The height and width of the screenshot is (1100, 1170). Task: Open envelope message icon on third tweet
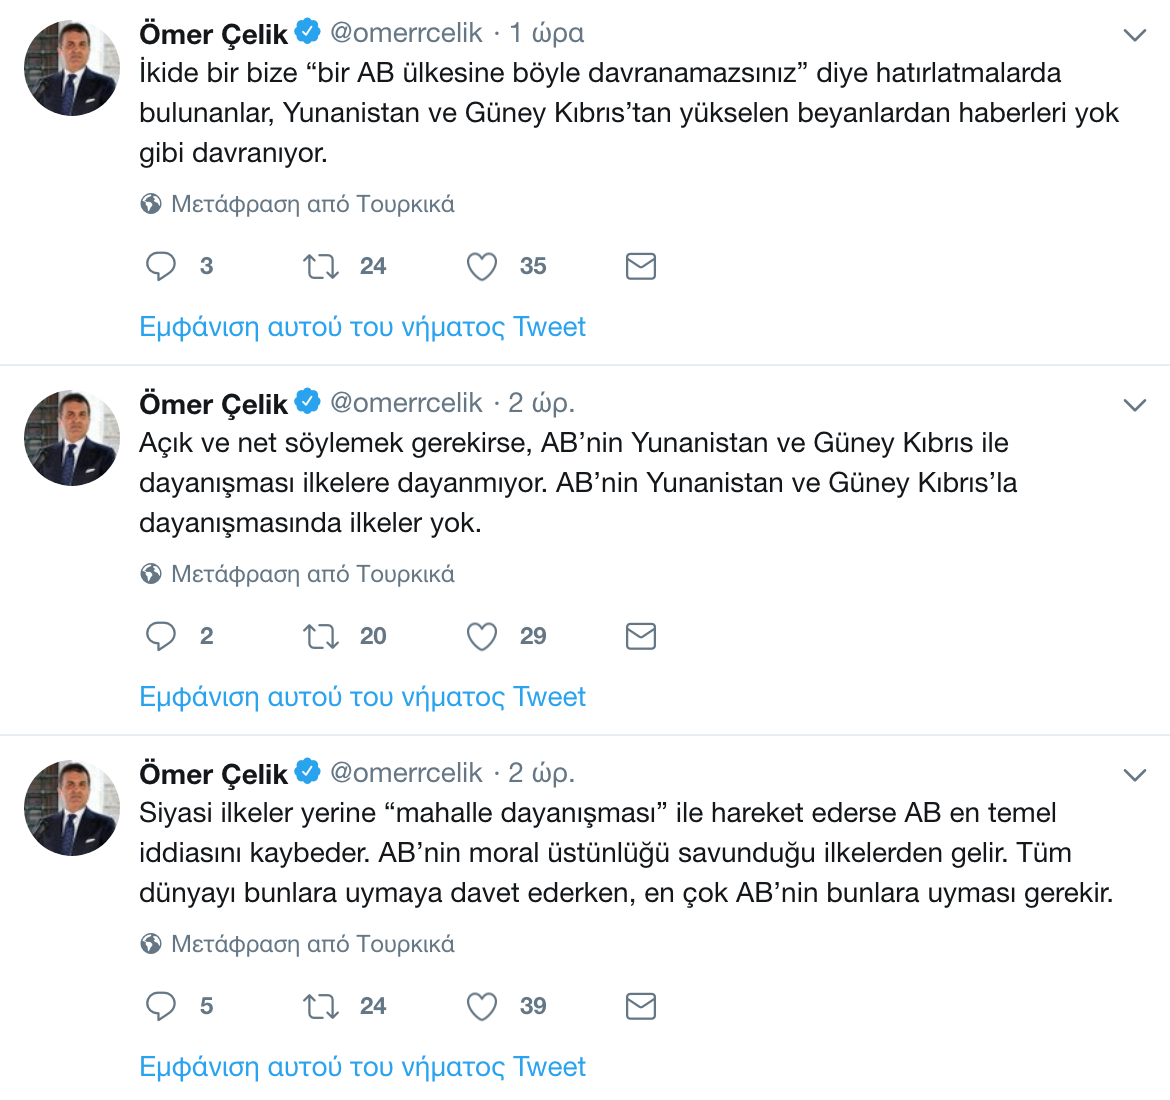click(640, 1006)
